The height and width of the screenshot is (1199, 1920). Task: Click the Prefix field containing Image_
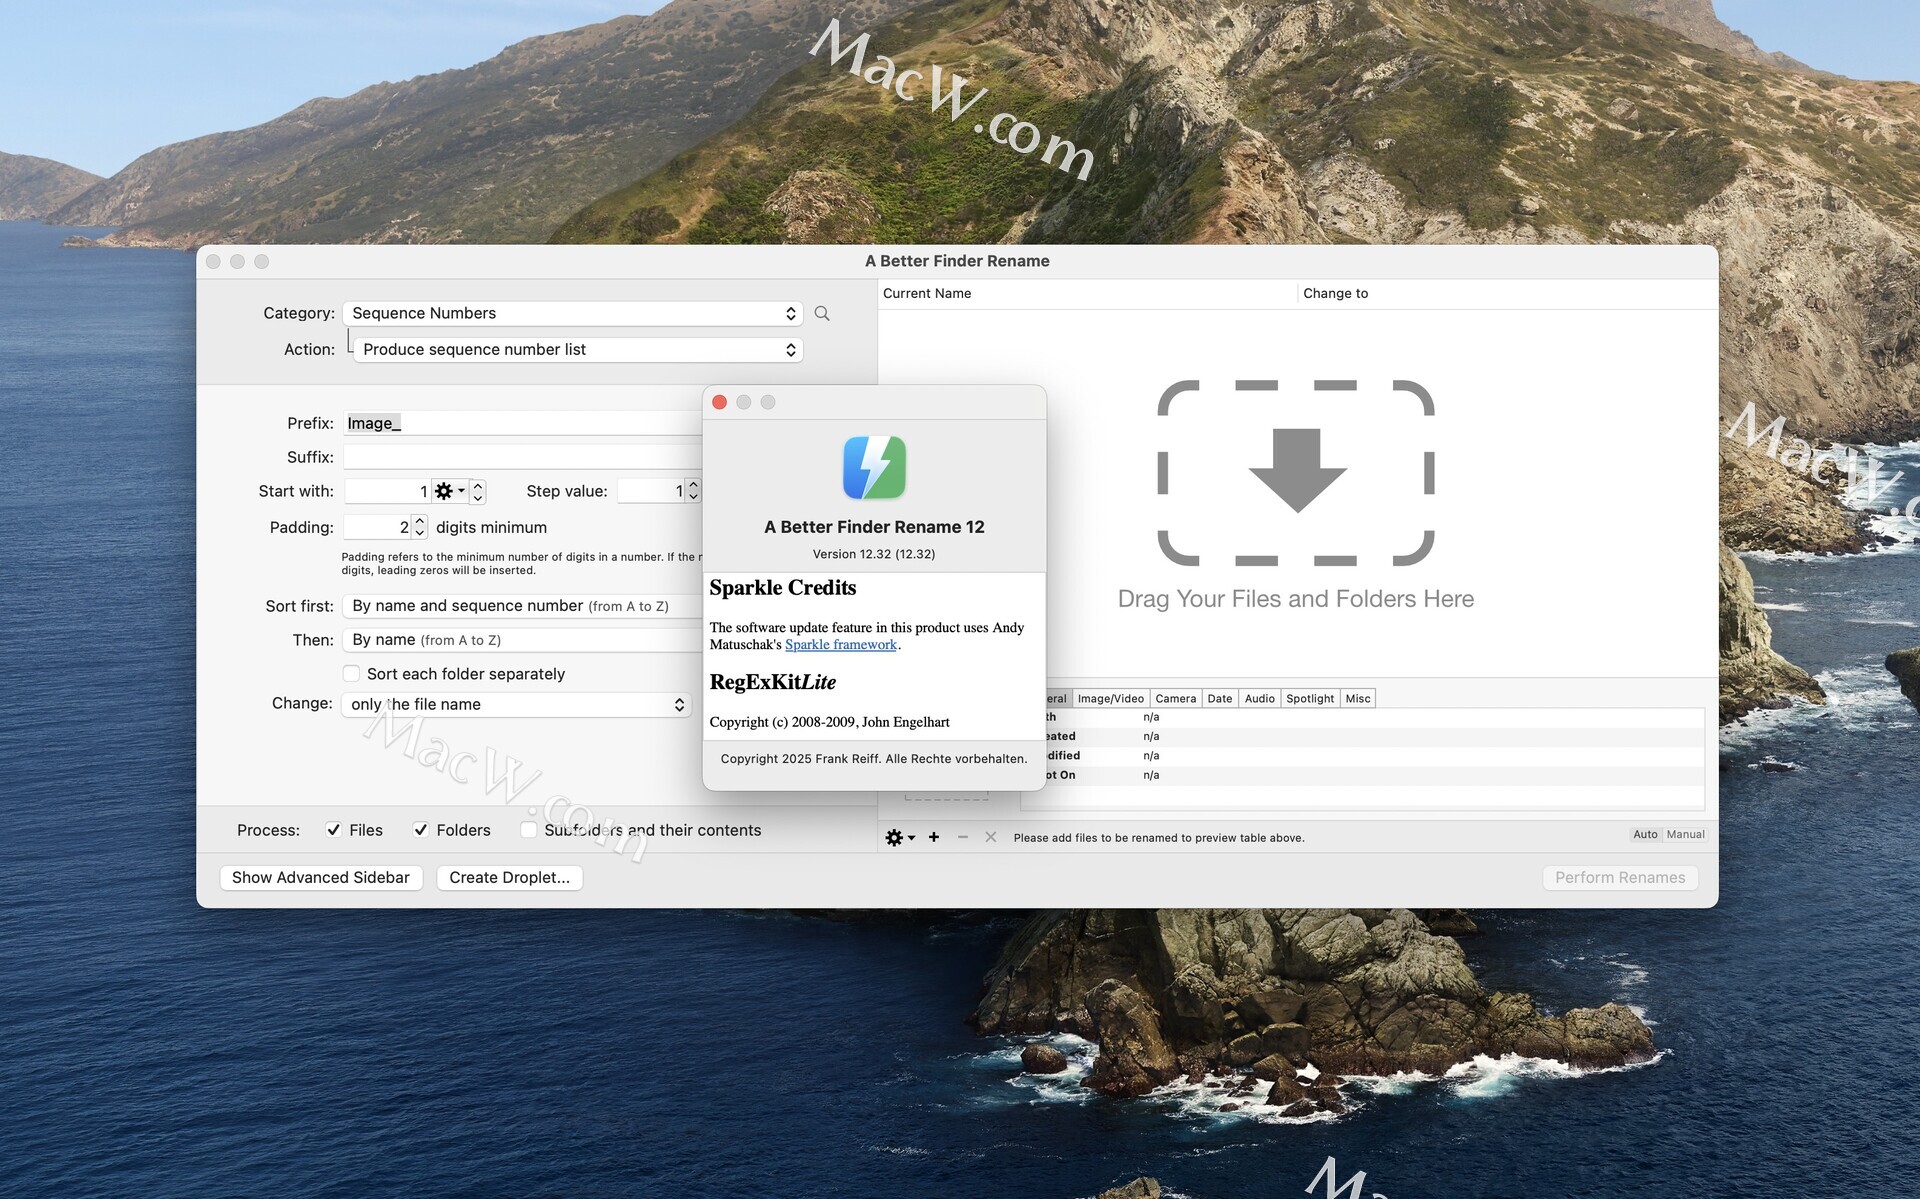click(523, 423)
